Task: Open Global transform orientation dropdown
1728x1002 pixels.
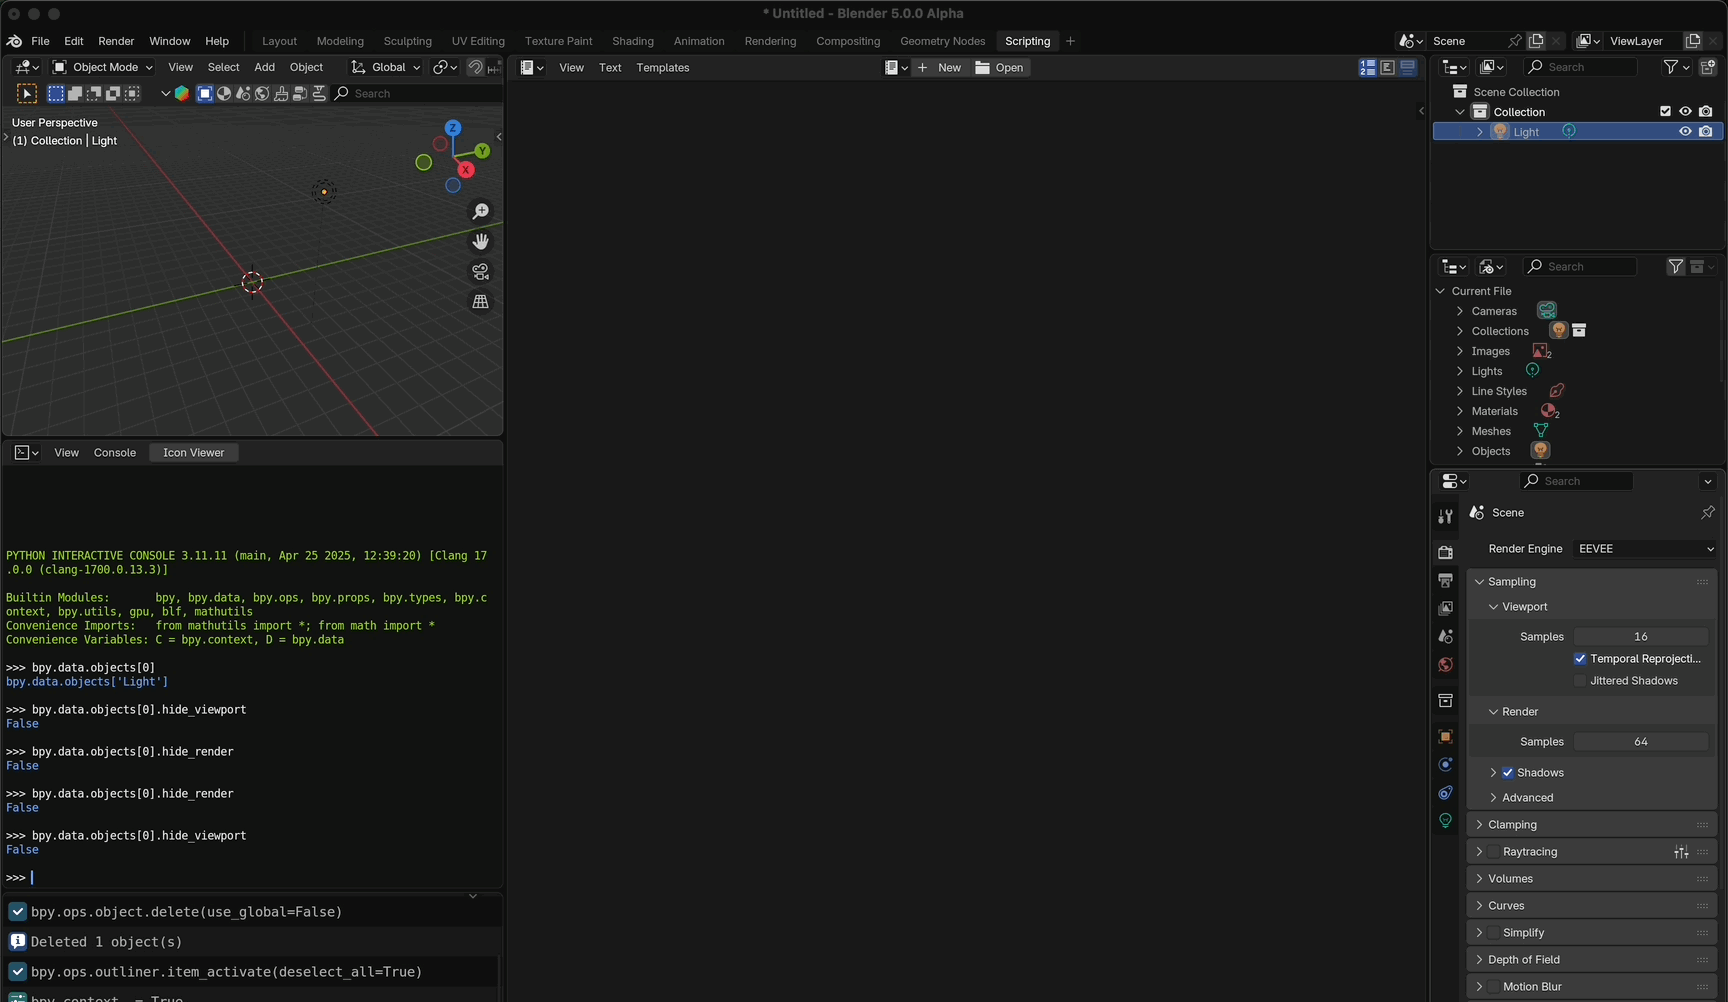Action: [x=385, y=67]
